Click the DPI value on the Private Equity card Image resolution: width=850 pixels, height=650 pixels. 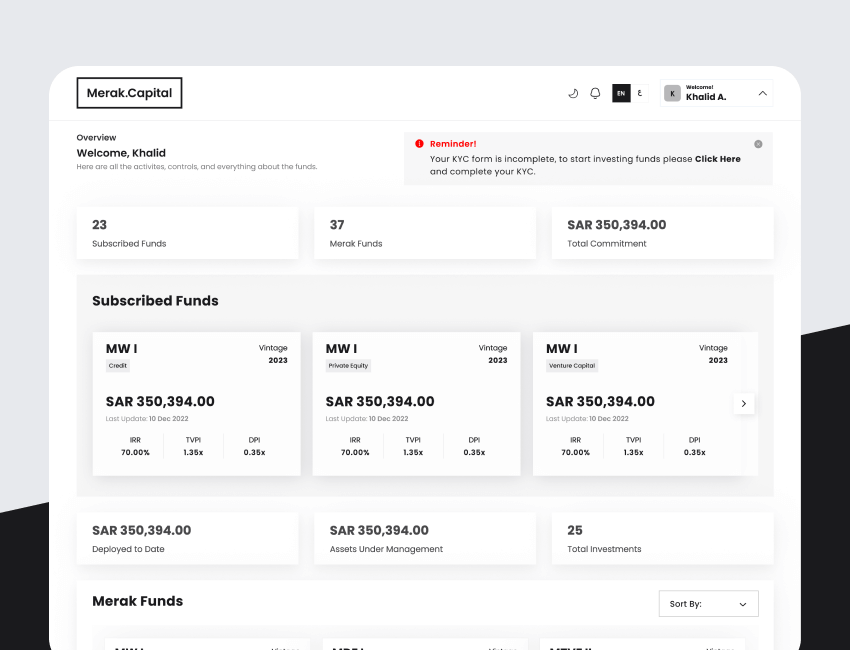coord(474,452)
